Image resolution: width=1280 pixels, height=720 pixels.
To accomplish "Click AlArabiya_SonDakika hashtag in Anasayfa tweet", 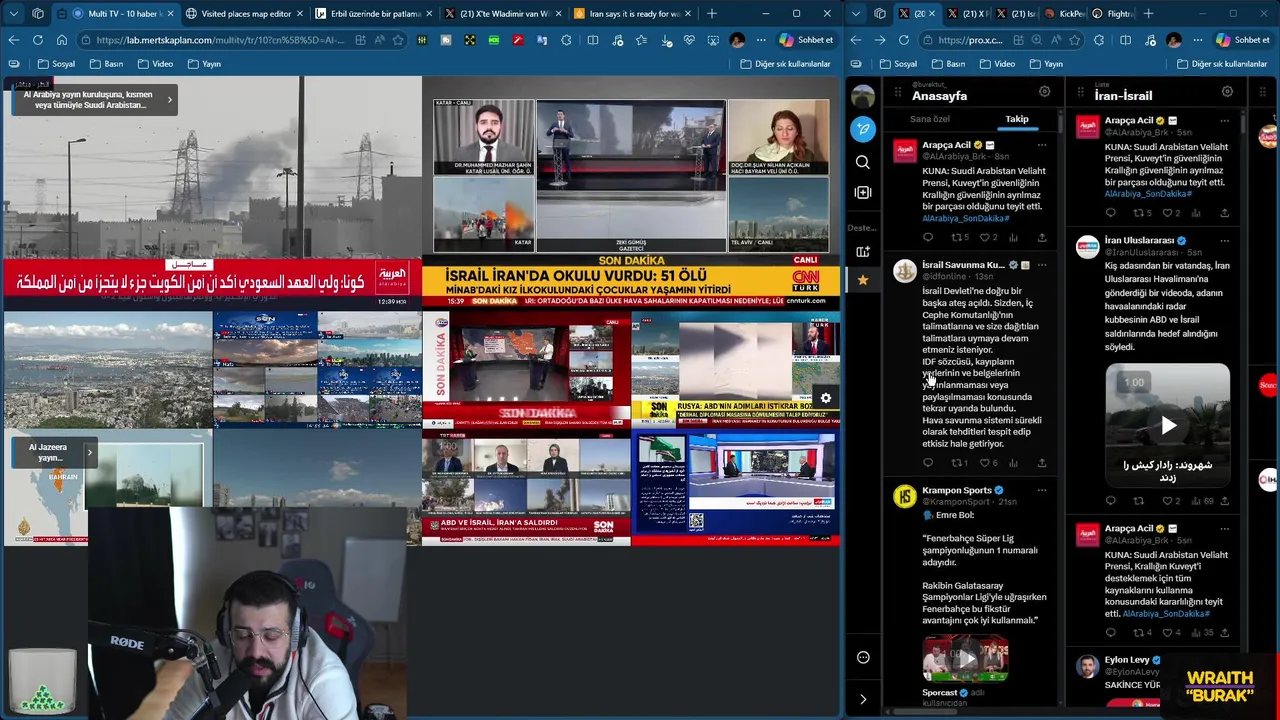I will (965, 218).
